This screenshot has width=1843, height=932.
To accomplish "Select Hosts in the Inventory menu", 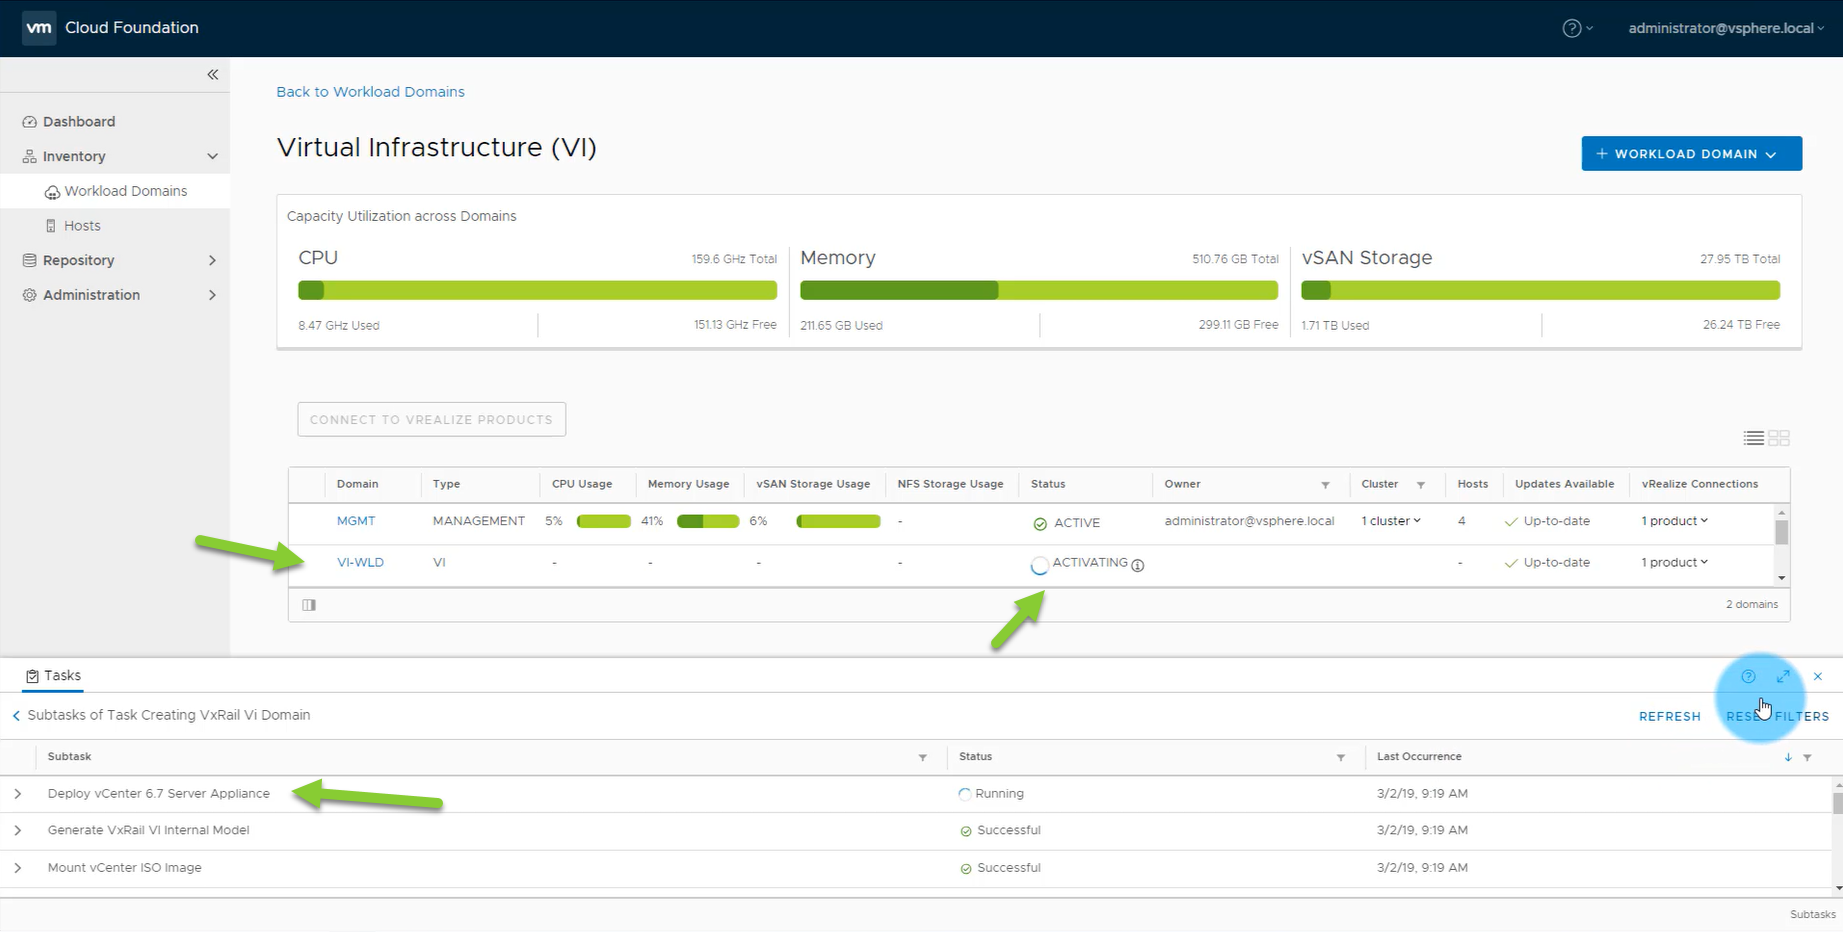I will (82, 226).
